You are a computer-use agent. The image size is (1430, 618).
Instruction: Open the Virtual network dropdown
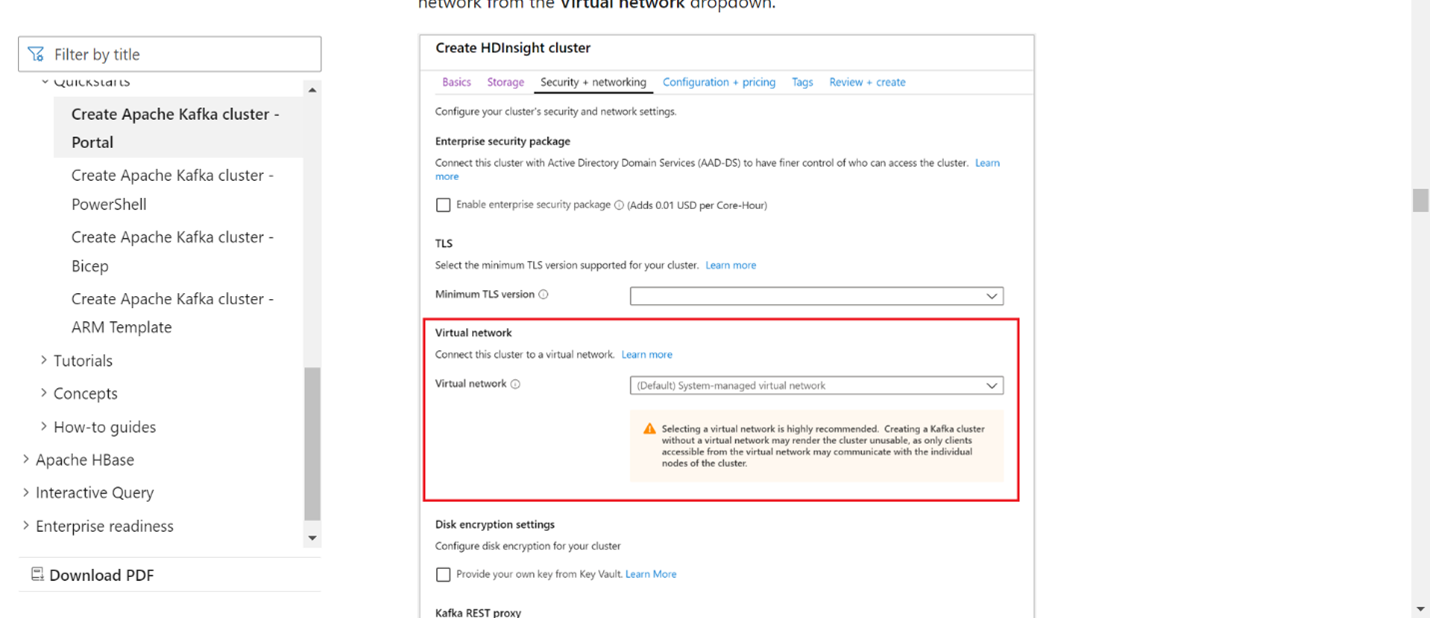pos(816,385)
